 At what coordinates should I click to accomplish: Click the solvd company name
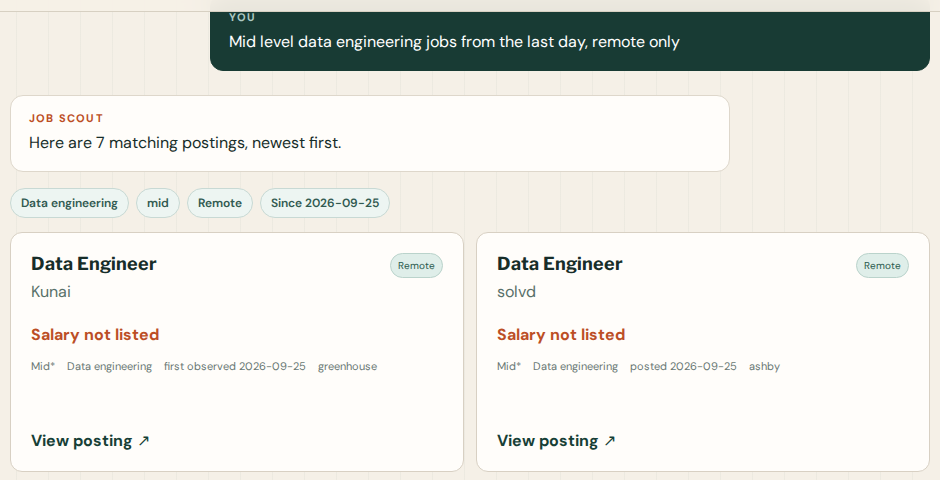click(516, 292)
